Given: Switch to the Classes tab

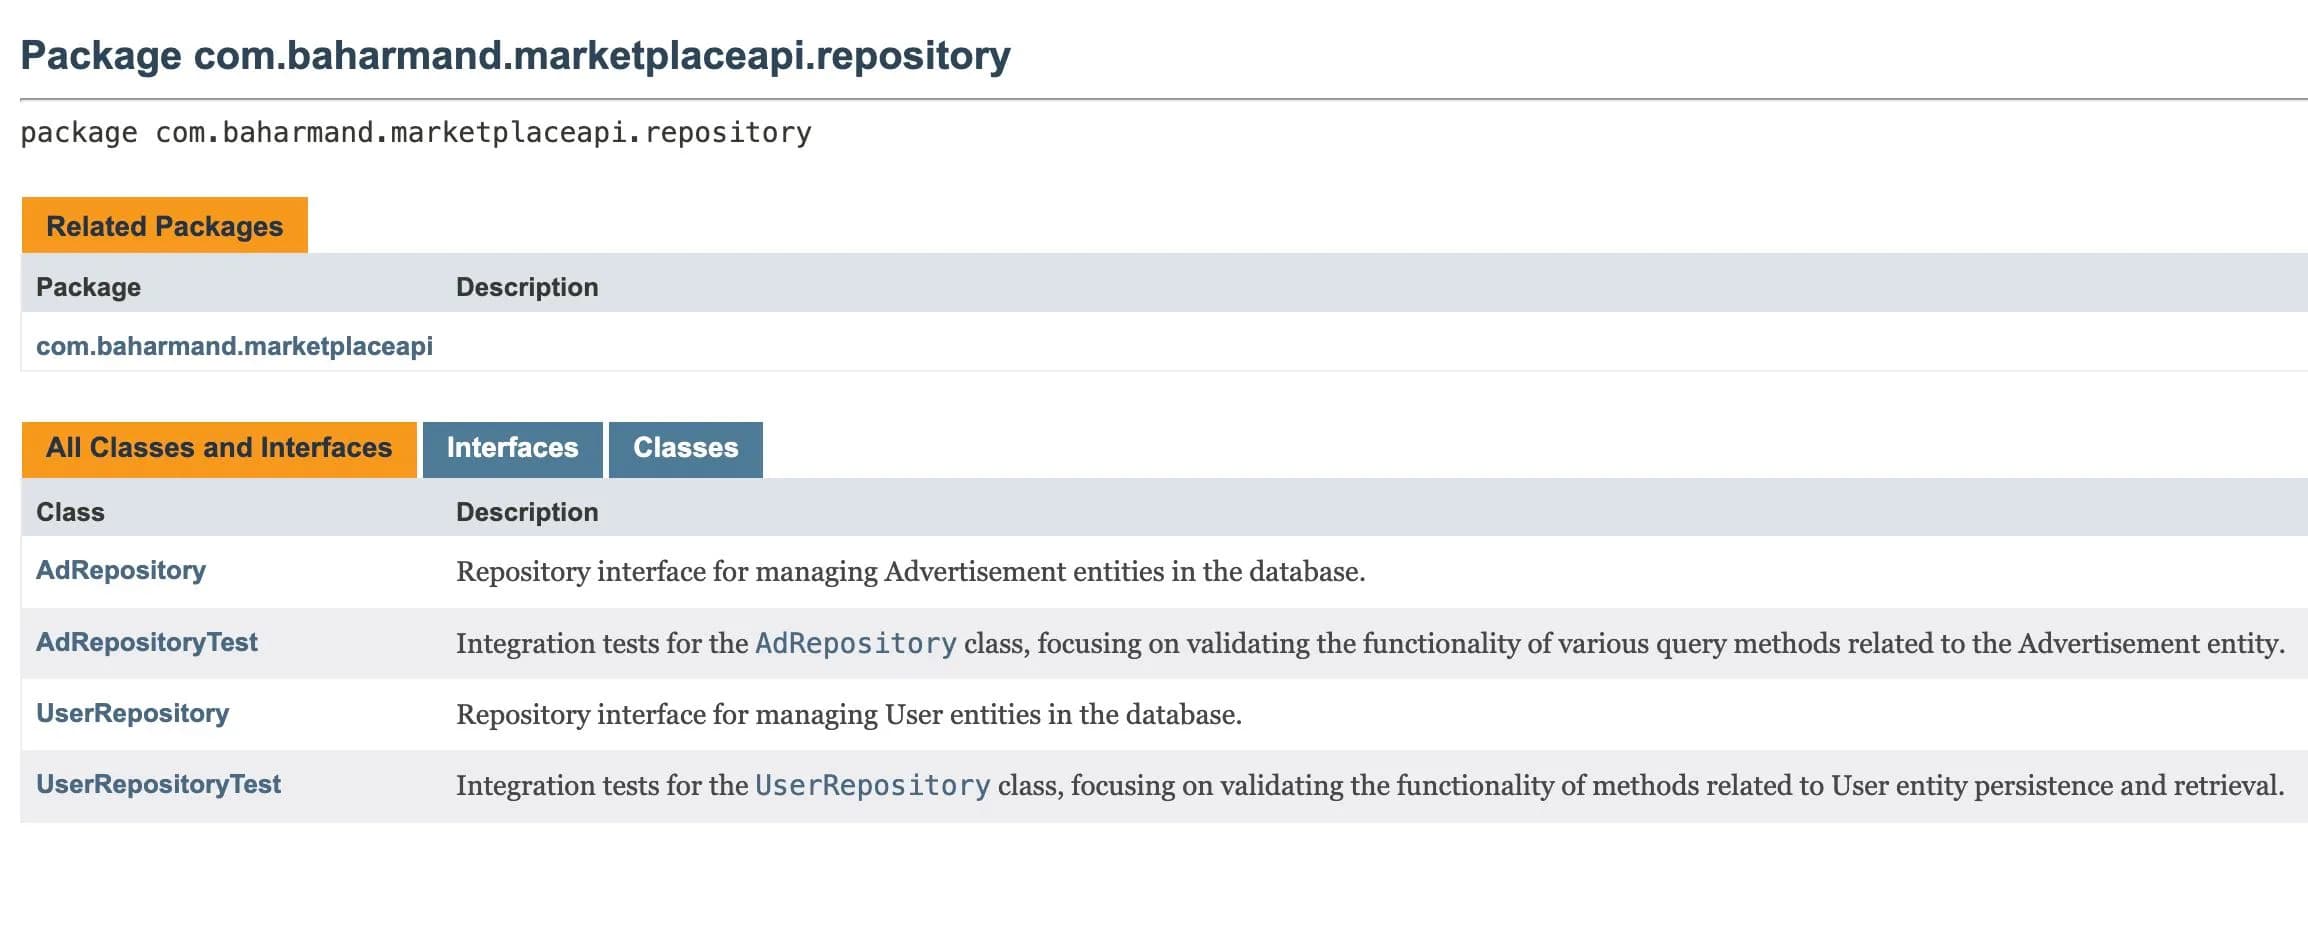Looking at the screenshot, I should (x=685, y=448).
